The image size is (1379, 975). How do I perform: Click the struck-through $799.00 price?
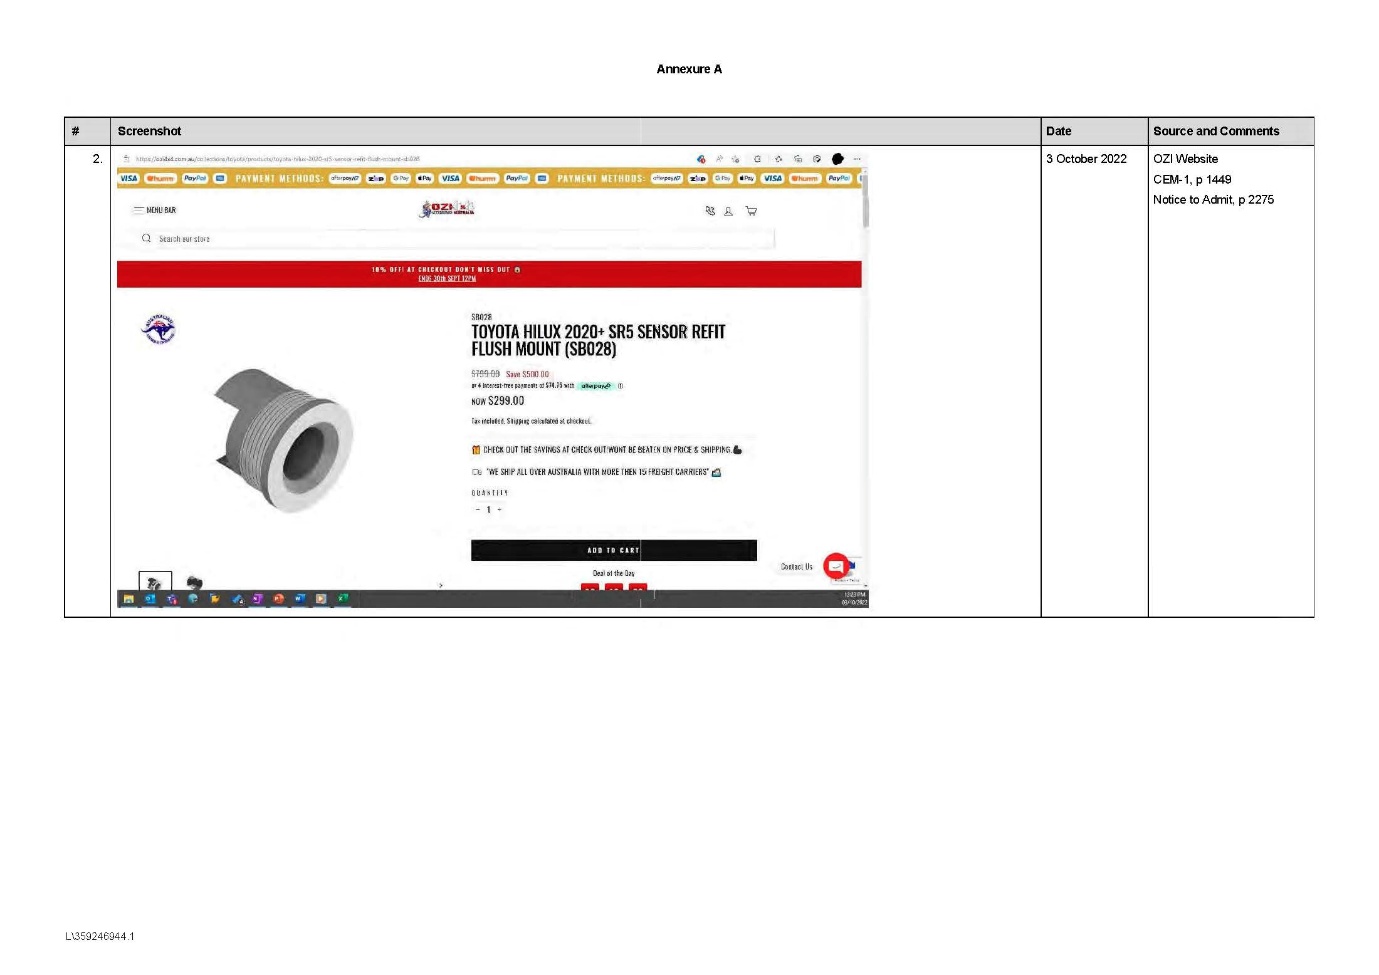tap(486, 374)
